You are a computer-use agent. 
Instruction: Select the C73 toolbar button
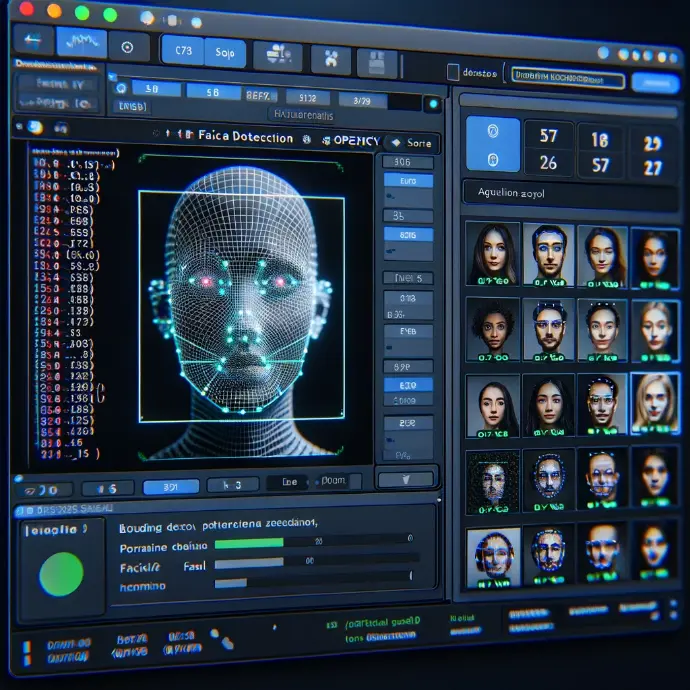(183, 50)
